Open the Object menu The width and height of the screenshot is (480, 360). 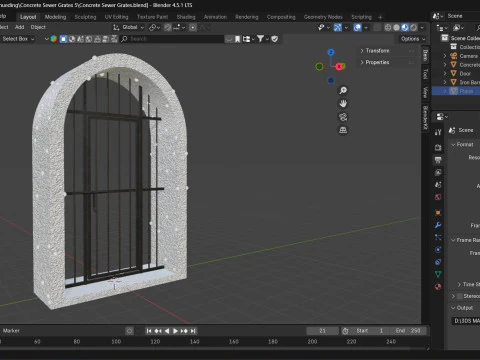coord(38,27)
